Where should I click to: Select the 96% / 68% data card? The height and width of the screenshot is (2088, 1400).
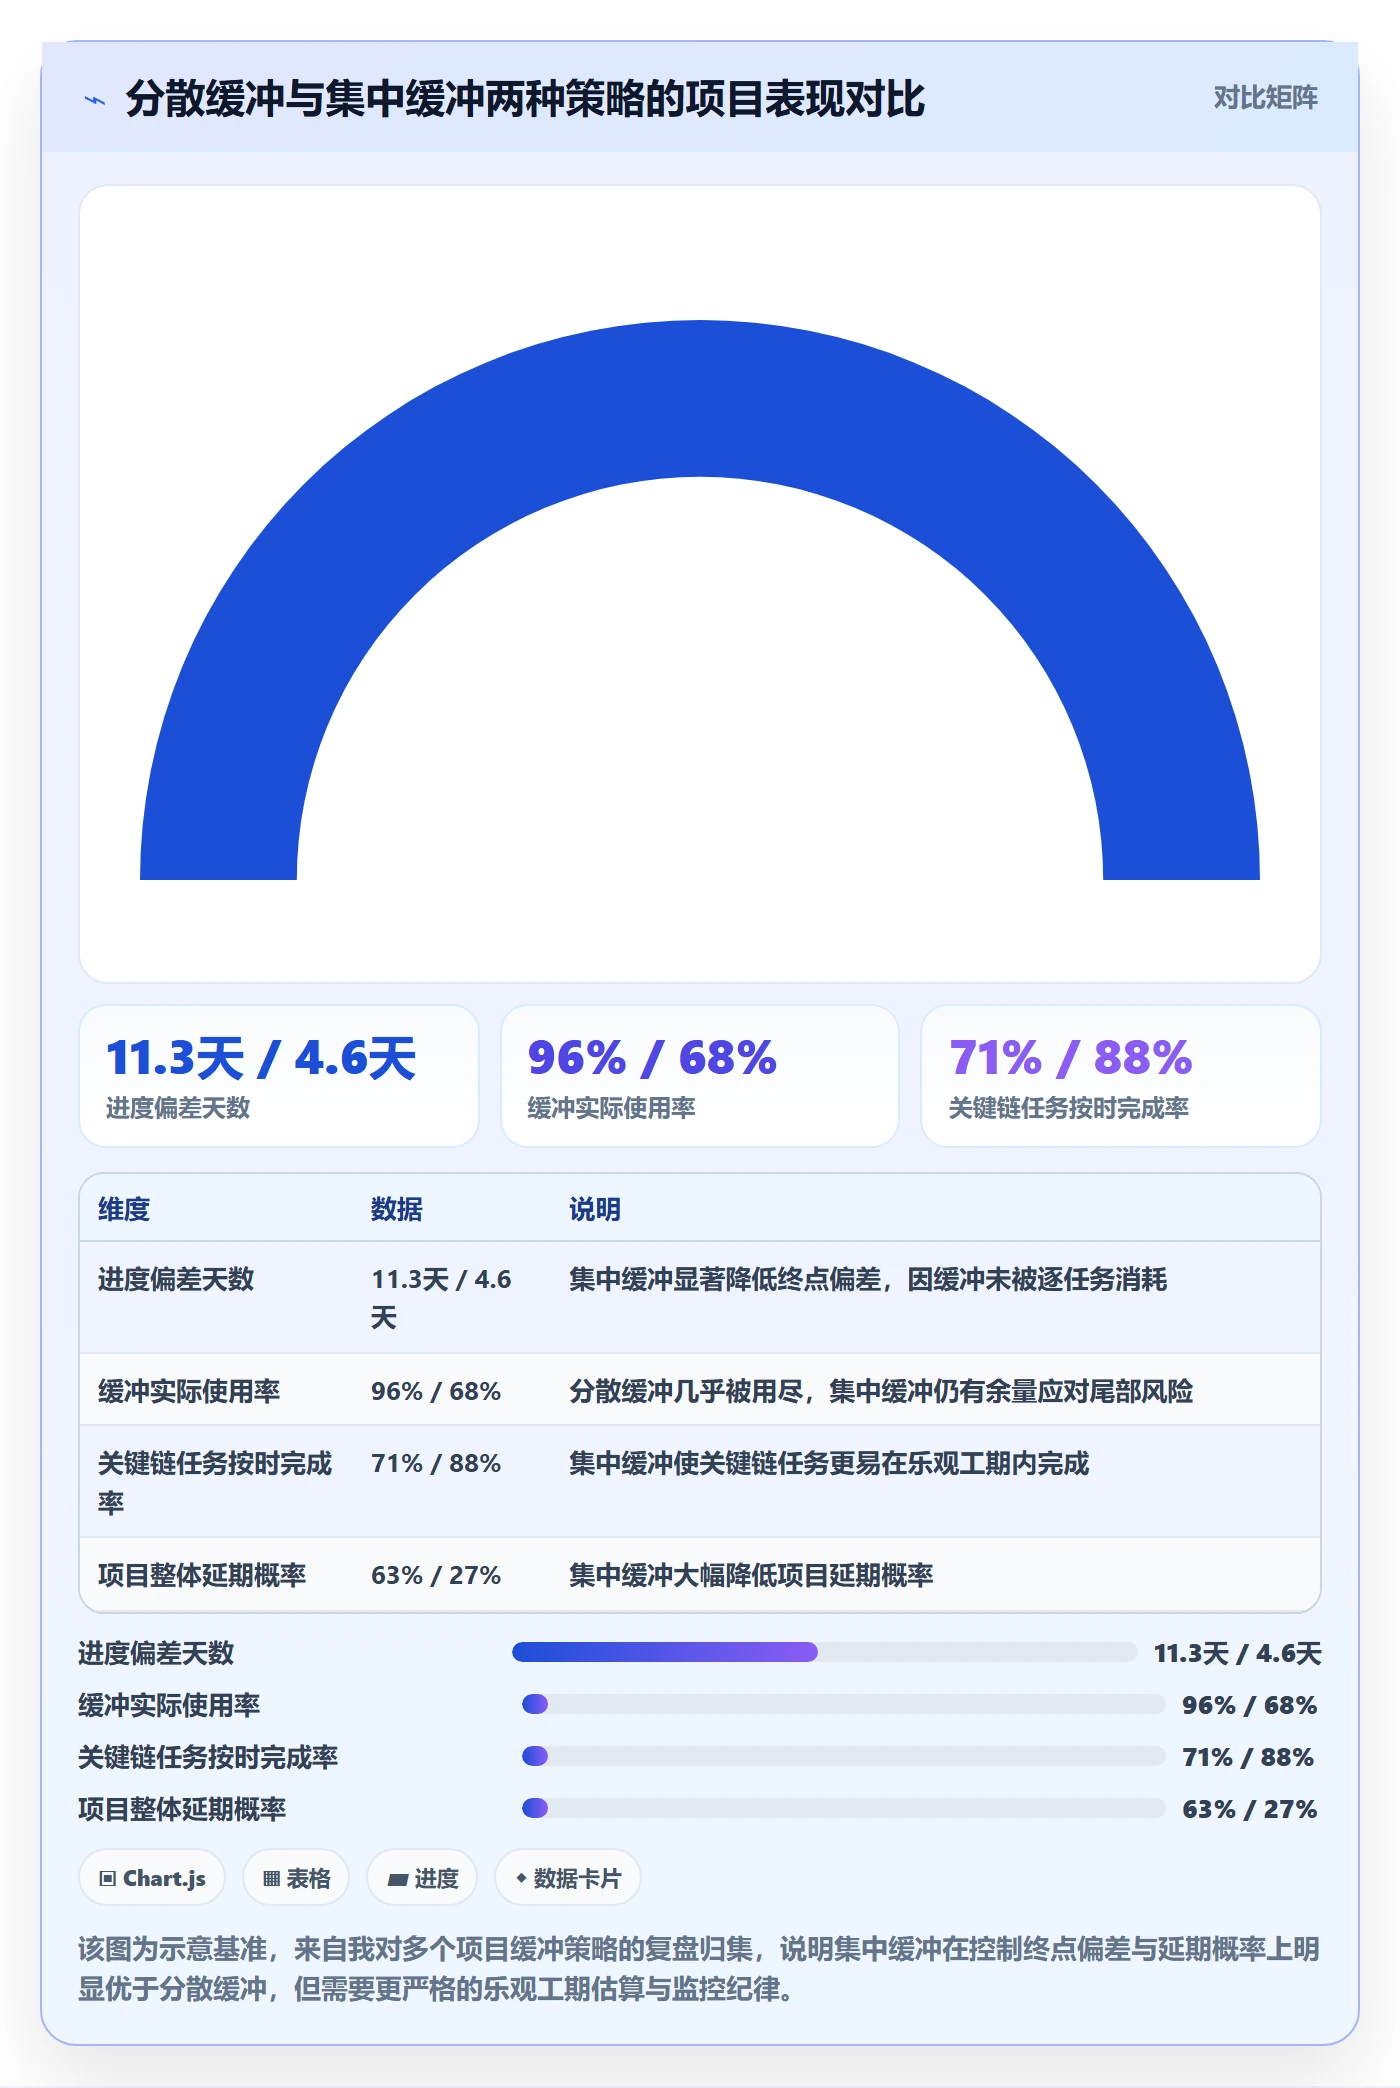[700, 1076]
